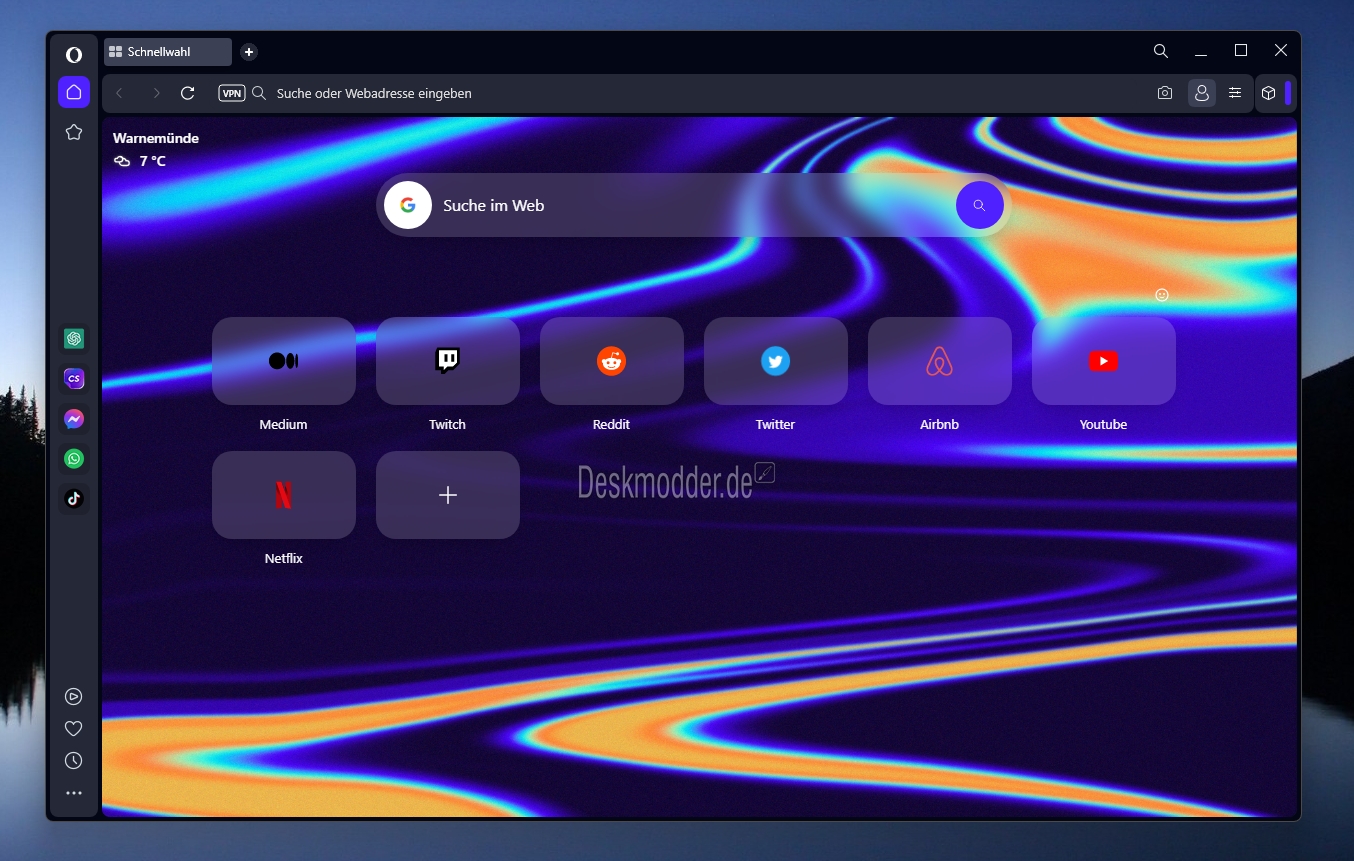Viewport: 1354px width, 861px height.
Task: Open ChatSonic CS sidebar icon
Action: tap(73, 379)
